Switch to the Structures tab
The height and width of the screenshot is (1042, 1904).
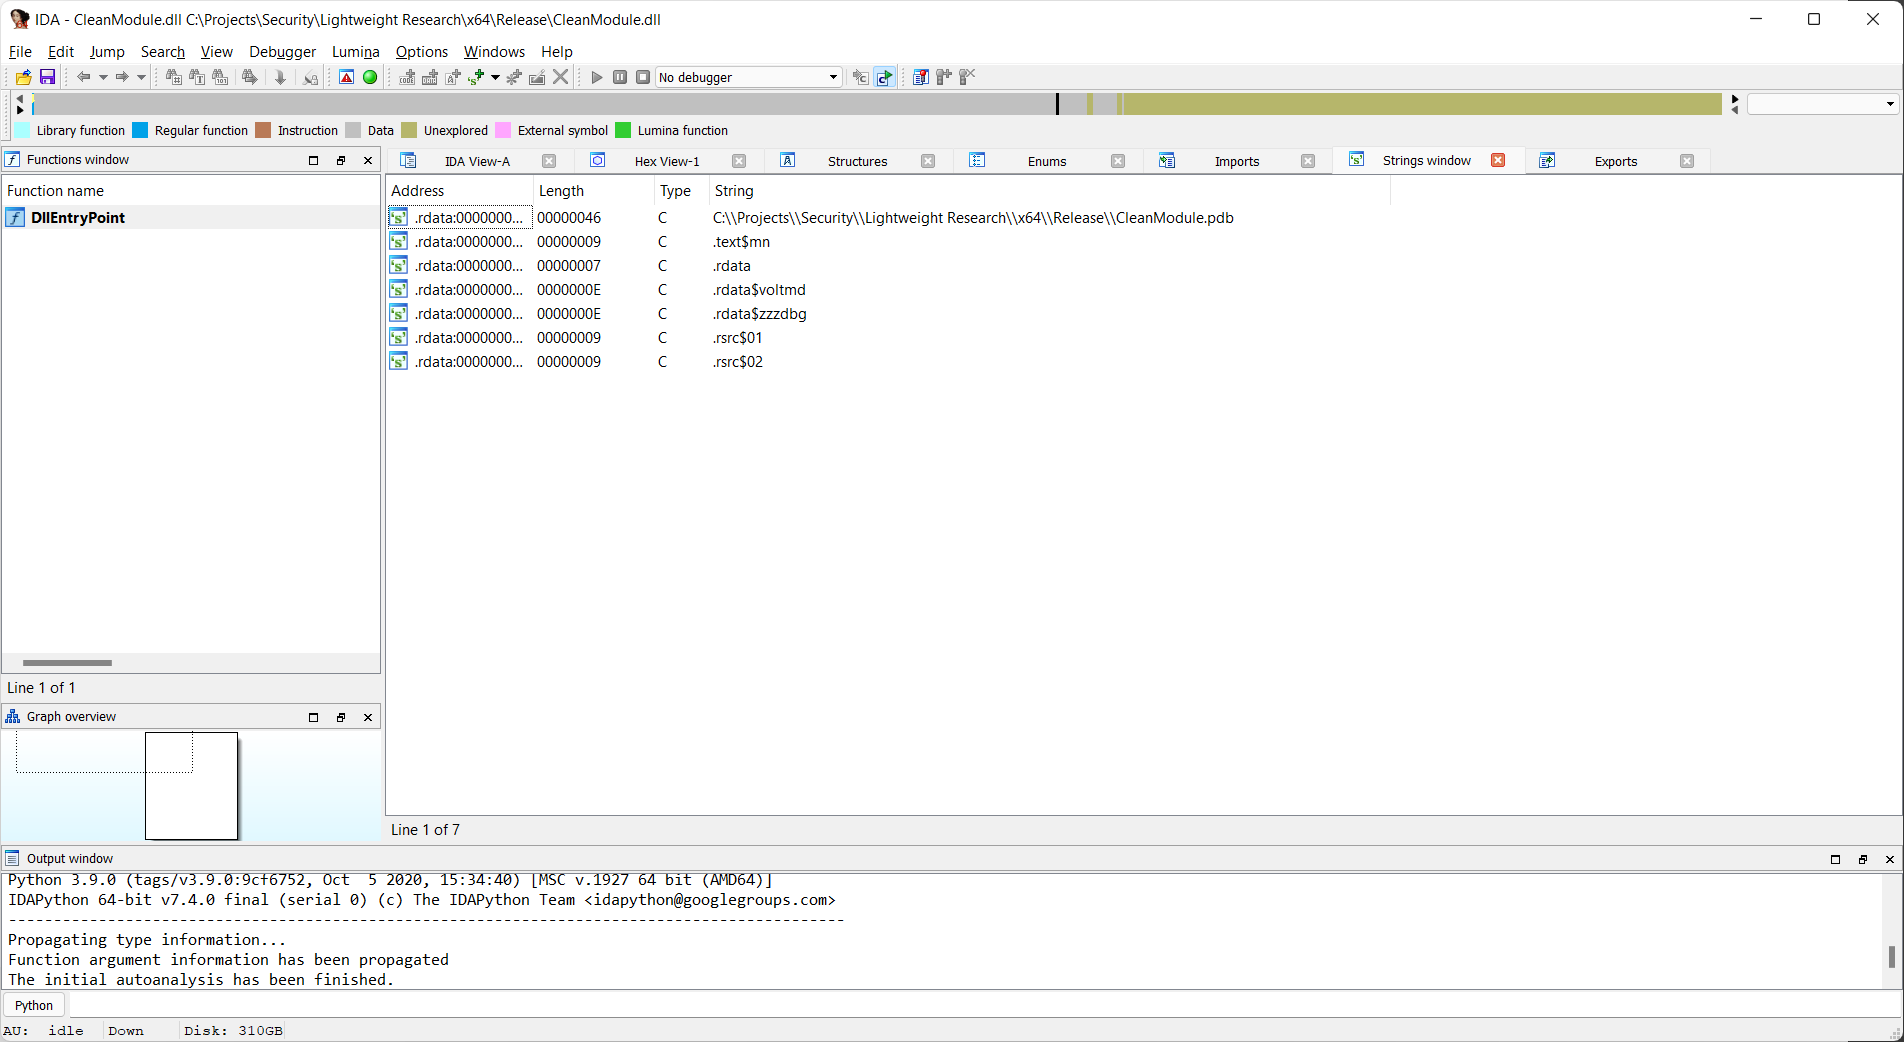[x=857, y=161]
